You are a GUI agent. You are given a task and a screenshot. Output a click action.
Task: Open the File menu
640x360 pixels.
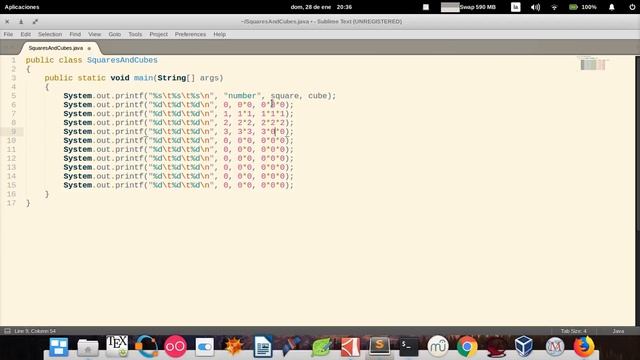tap(8, 34)
